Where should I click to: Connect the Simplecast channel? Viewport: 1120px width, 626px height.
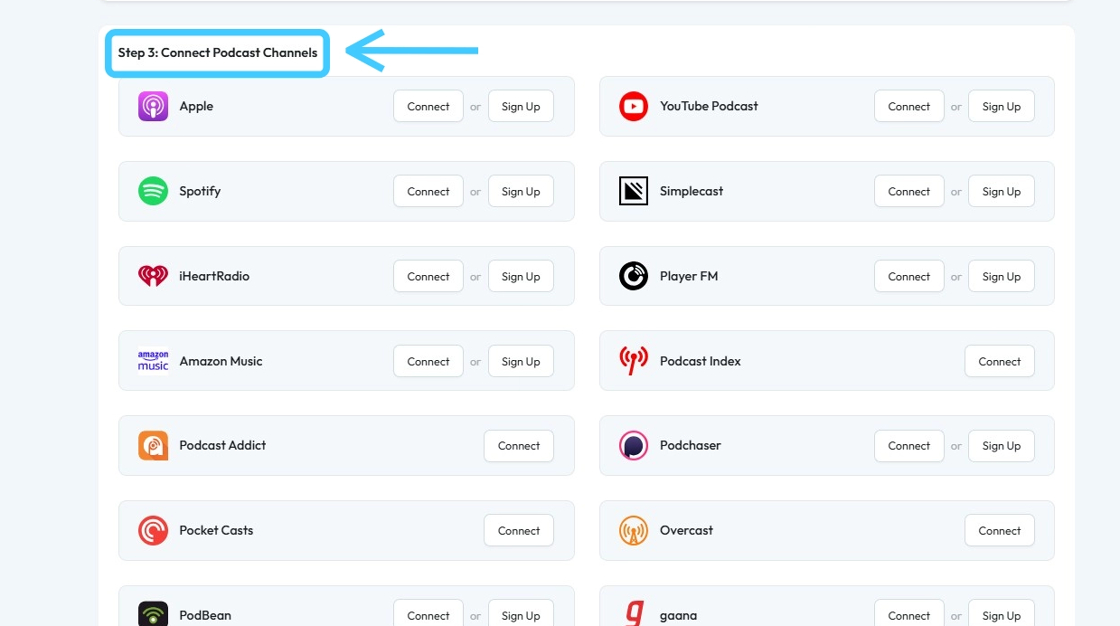point(909,192)
